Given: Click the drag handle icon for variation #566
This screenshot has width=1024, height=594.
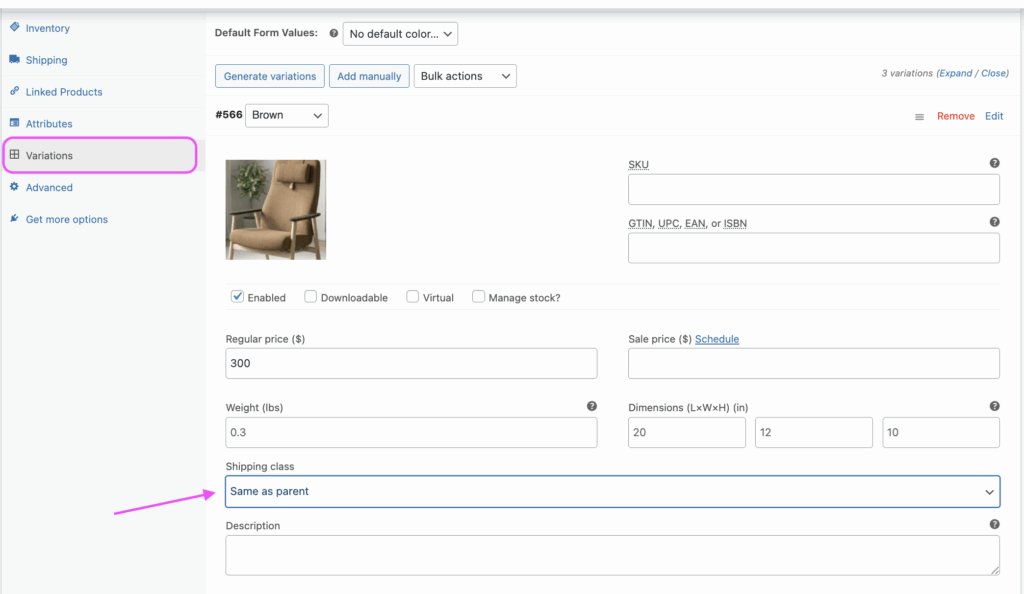Looking at the screenshot, I should (919, 117).
